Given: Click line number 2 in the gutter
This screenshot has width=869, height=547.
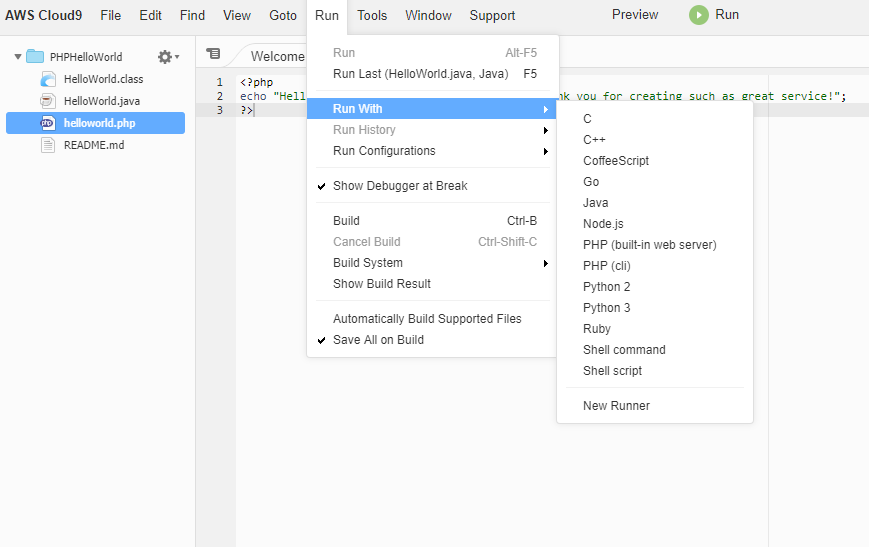Looking at the screenshot, I should 219,96.
